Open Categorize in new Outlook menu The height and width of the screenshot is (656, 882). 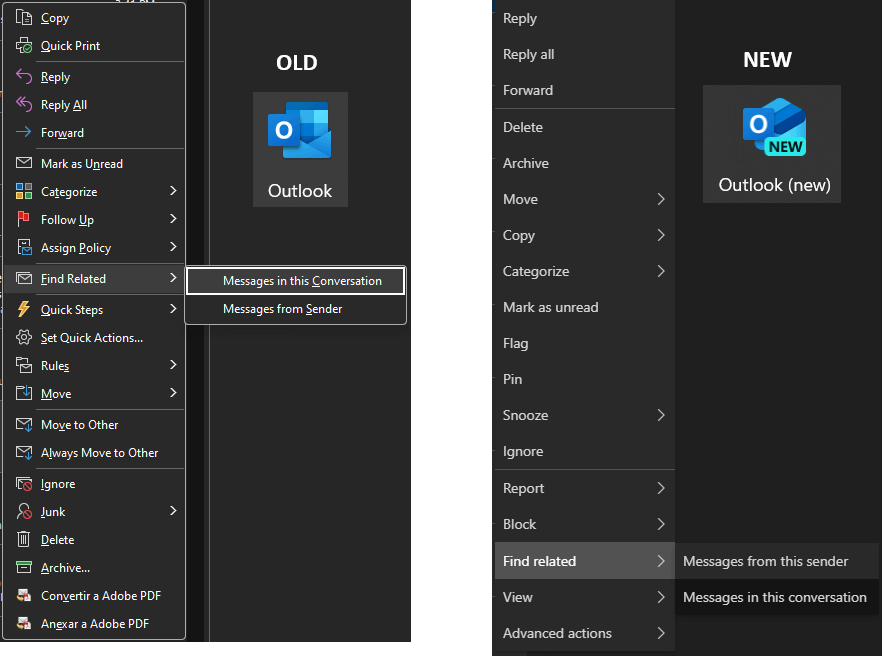click(x=584, y=271)
